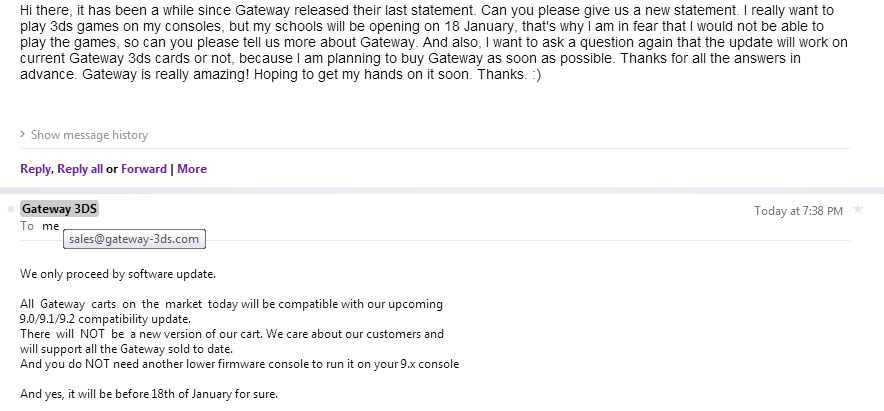Click the "To" recipient label
Image resolution: width=884 pixels, height=411 pixels.
27,226
